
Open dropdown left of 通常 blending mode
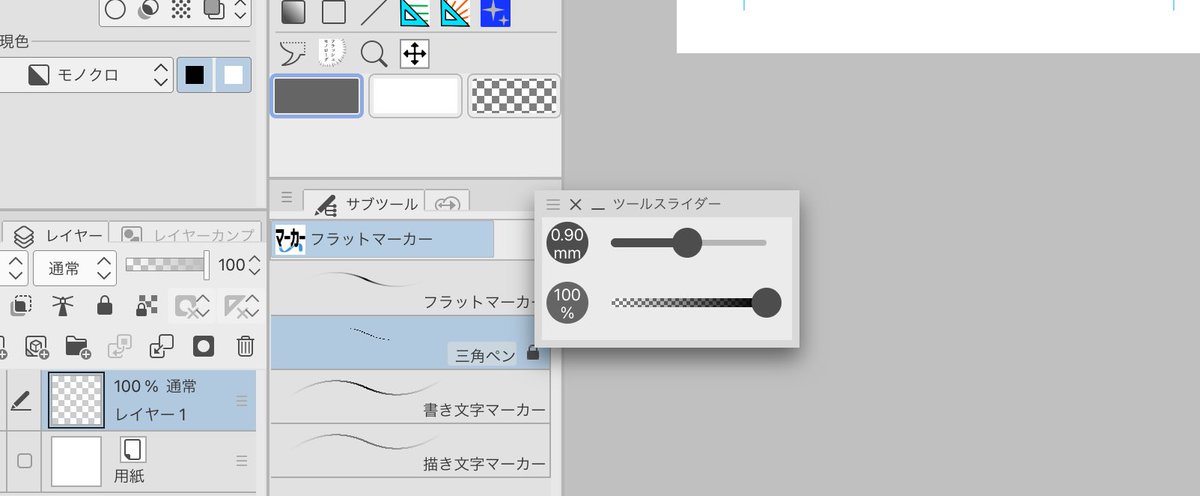(x=14, y=266)
